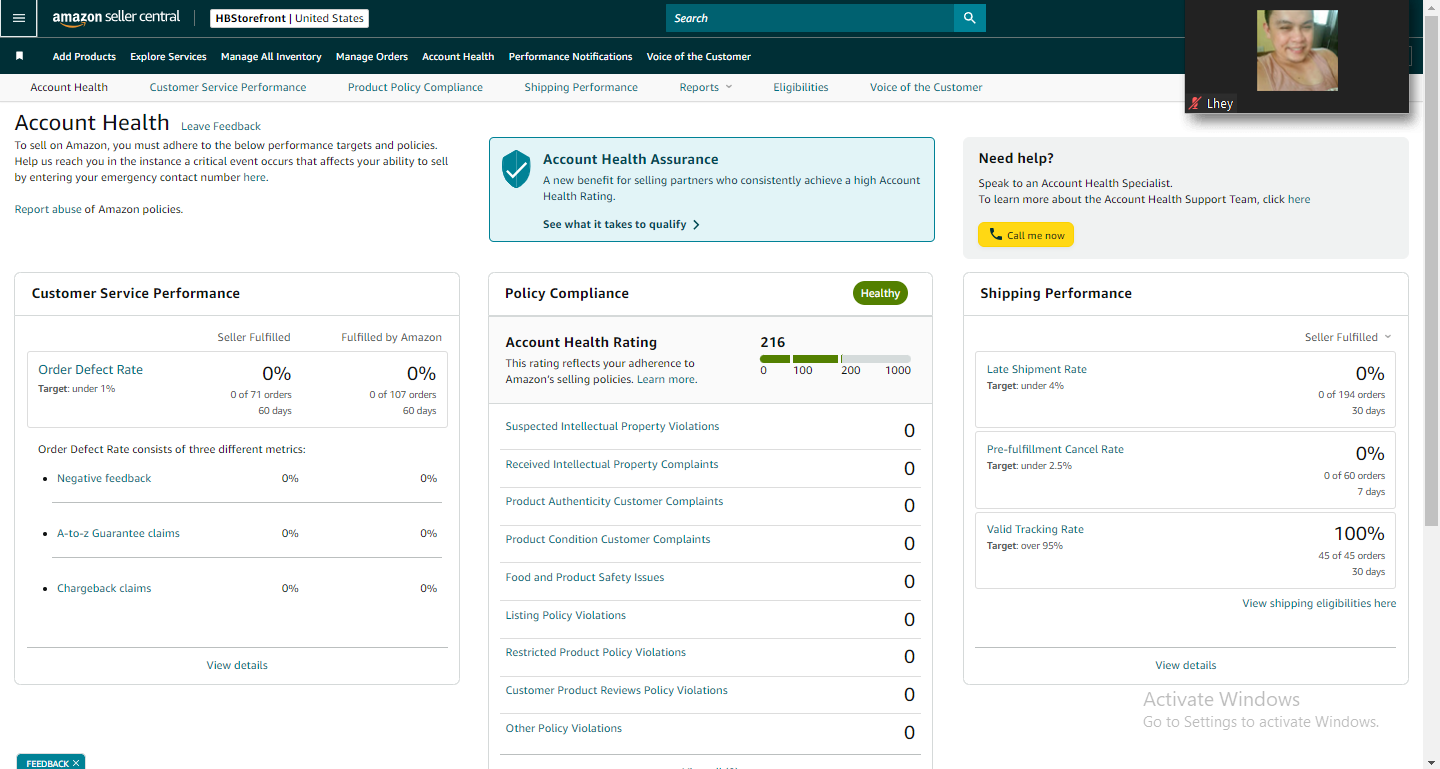Click the Account Health Rating value 216
Image resolution: width=1440 pixels, height=769 pixels.
click(773, 342)
